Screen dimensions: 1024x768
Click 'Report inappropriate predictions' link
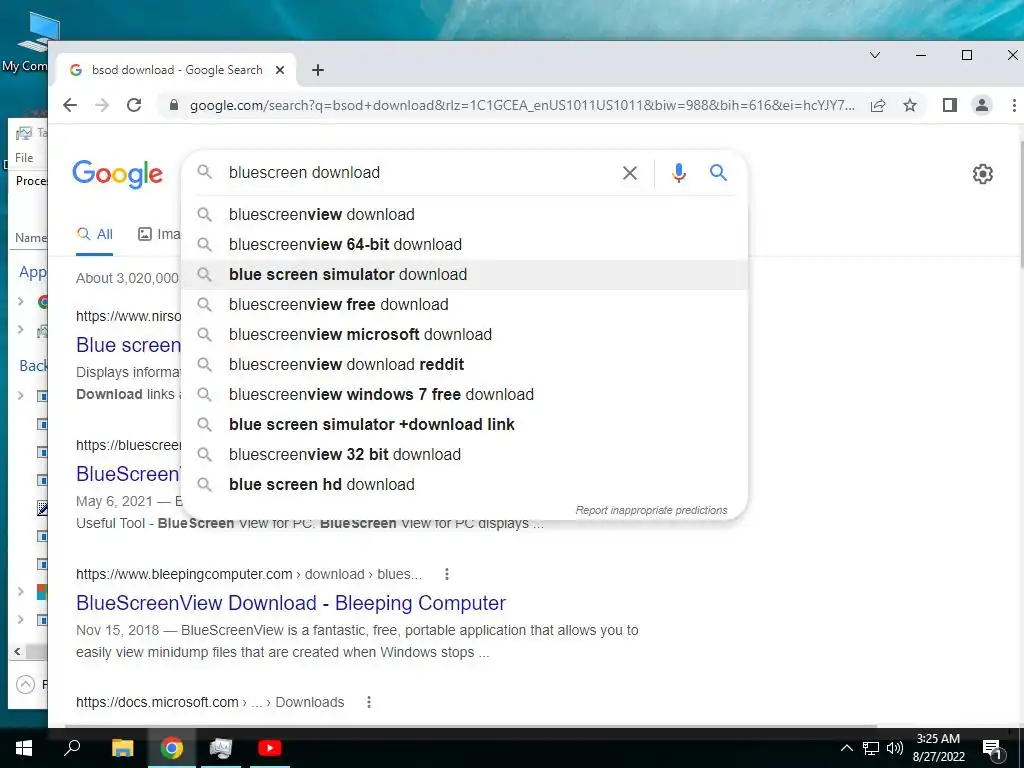pyautogui.click(x=651, y=510)
